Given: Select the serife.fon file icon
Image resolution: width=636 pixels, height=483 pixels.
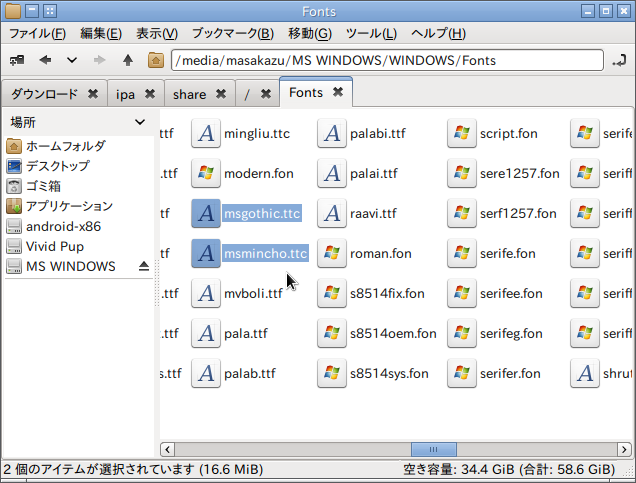Looking at the screenshot, I should [x=462, y=253].
